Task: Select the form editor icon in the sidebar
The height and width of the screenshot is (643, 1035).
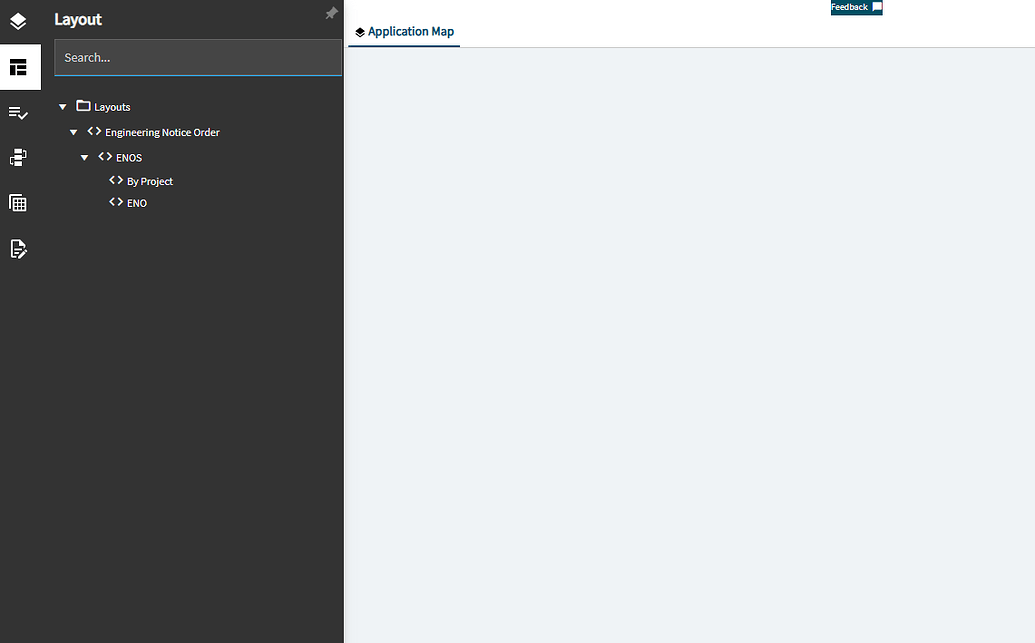Action: pyautogui.click(x=19, y=248)
